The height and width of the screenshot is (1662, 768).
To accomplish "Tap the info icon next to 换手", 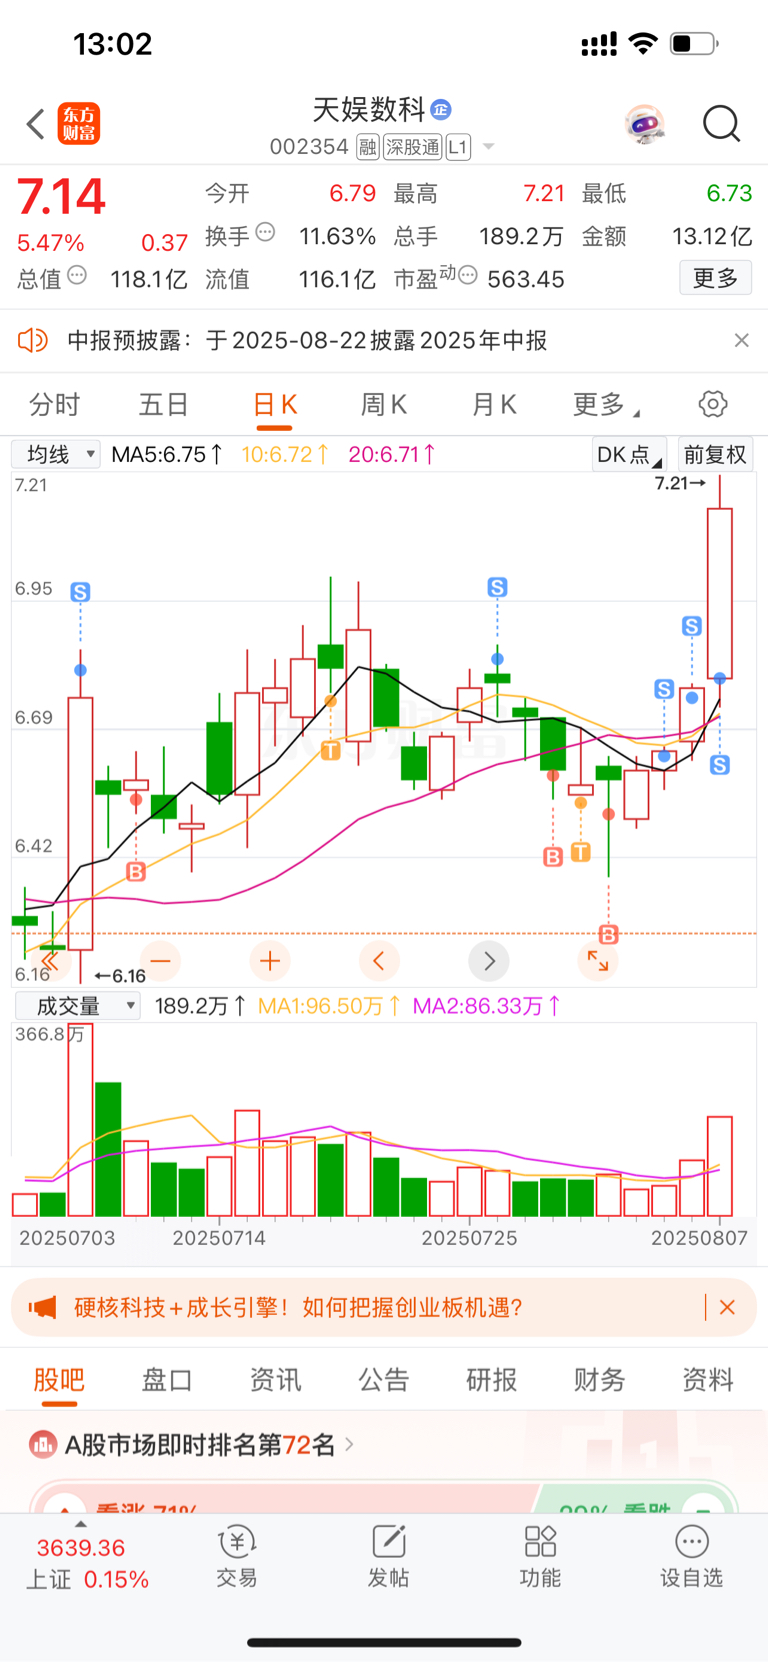I will [x=265, y=232].
